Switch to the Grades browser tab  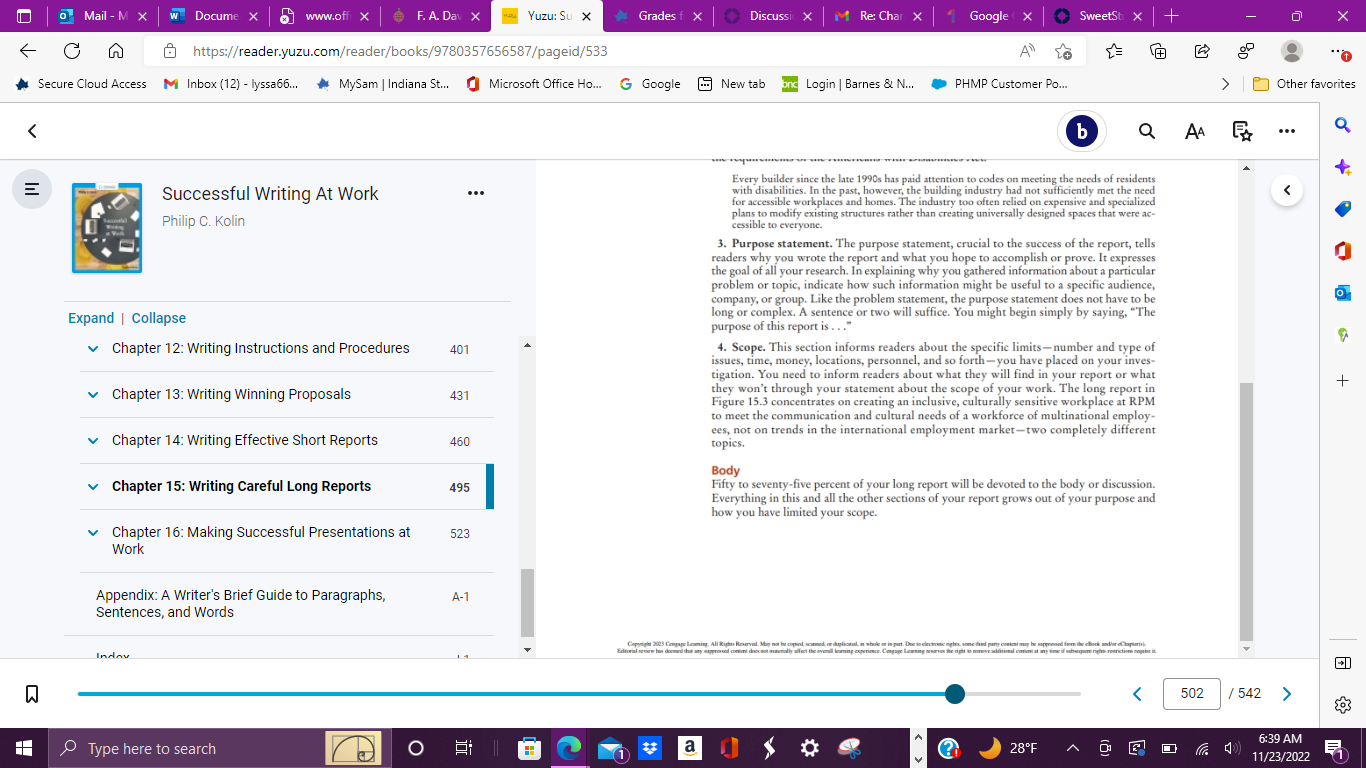(x=656, y=16)
